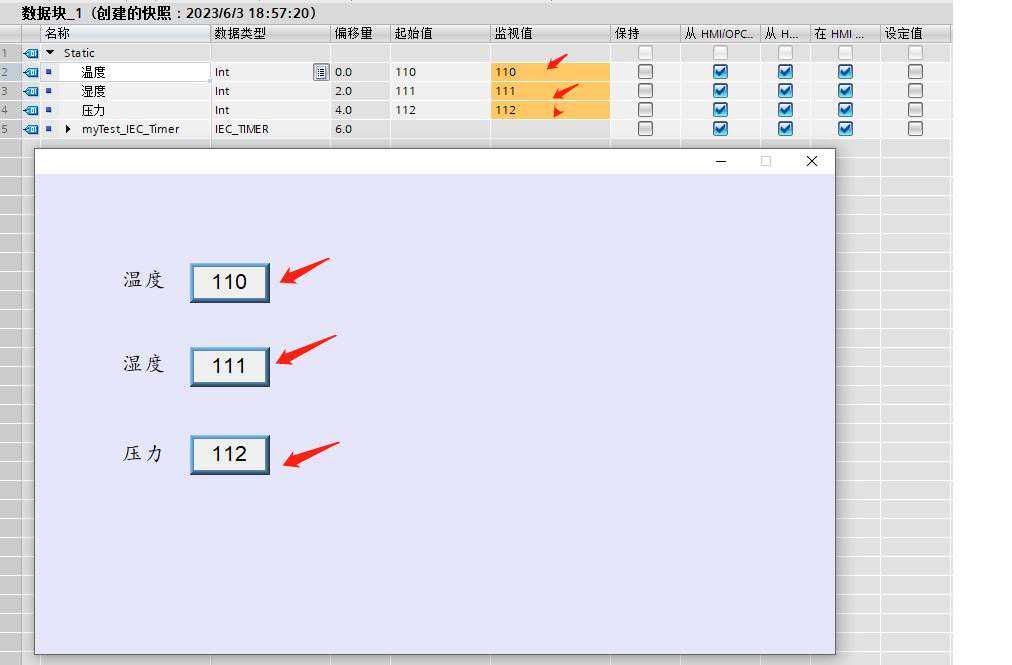Screen dimensions: 1012x665
Task: Expand the myTest_IEC_Timer node
Action: click(68, 129)
